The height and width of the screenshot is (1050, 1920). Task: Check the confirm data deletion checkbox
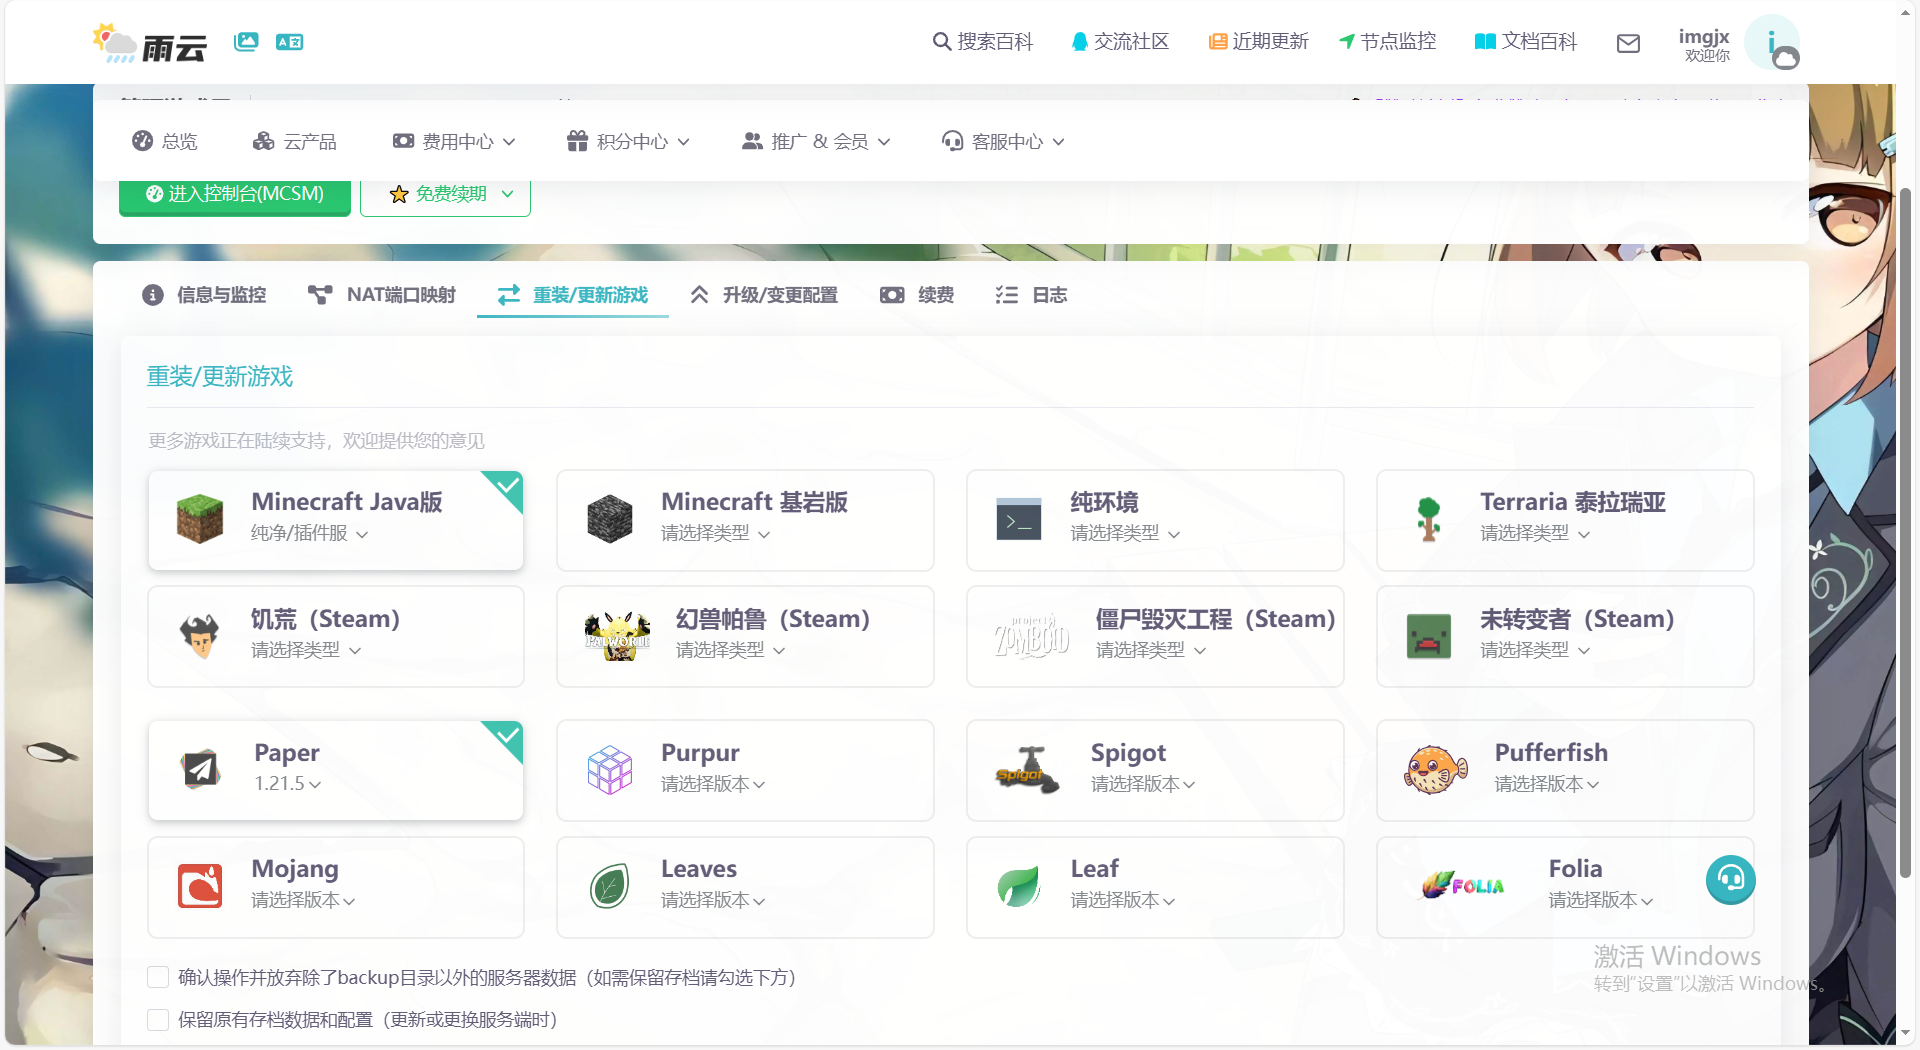[x=158, y=977]
